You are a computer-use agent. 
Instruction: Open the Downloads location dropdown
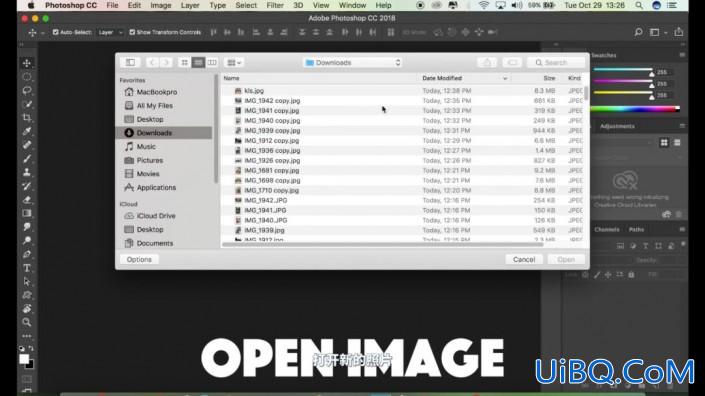[352, 62]
